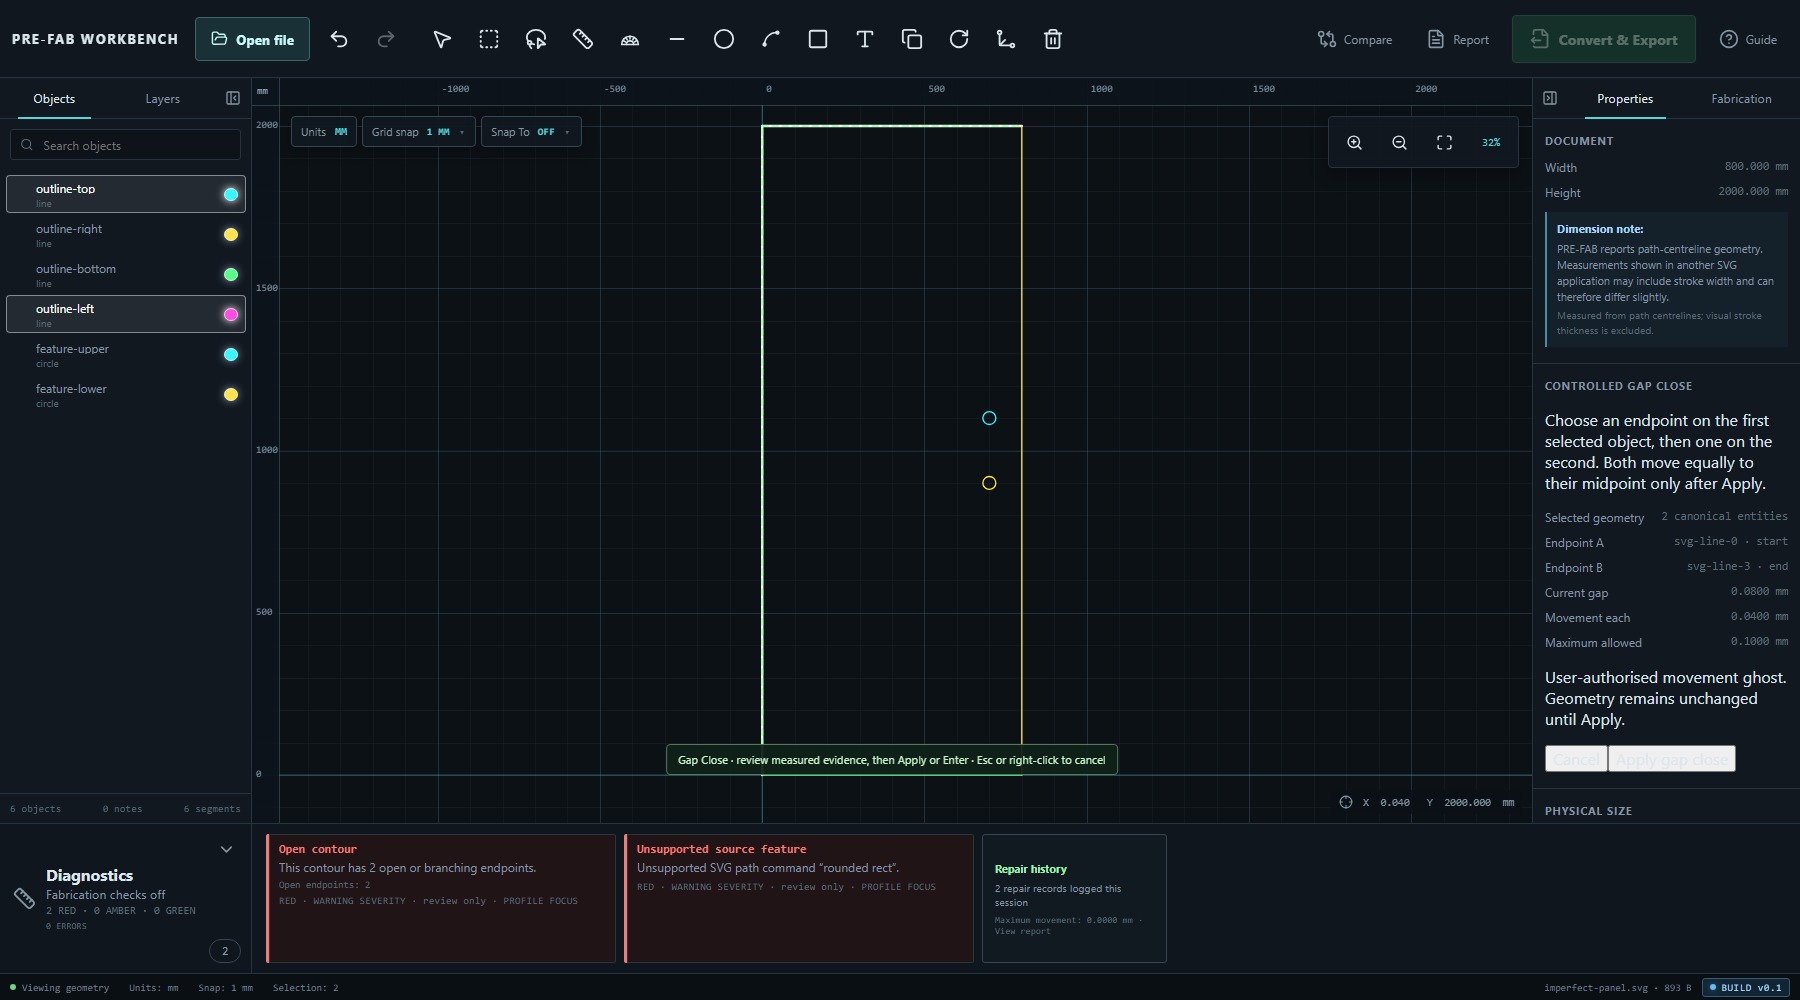1800x1000 pixels.
Task: Pick the ruler measure tool
Action: [583, 39]
